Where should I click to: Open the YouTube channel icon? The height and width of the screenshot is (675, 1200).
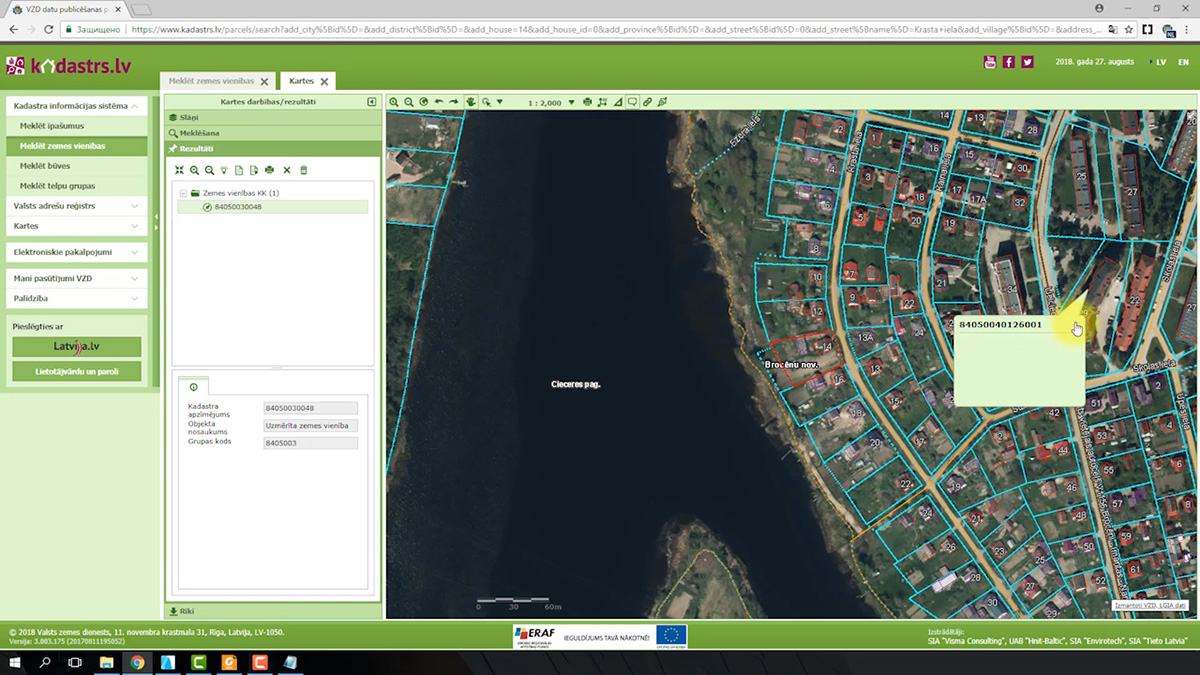[990, 62]
